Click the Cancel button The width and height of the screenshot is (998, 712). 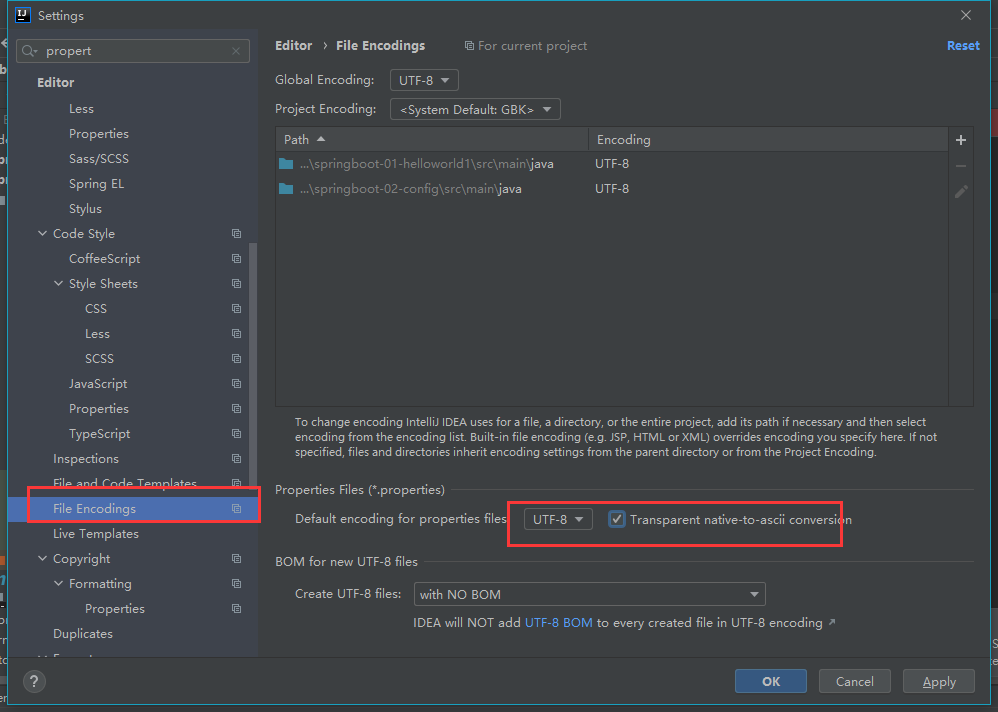tap(854, 681)
